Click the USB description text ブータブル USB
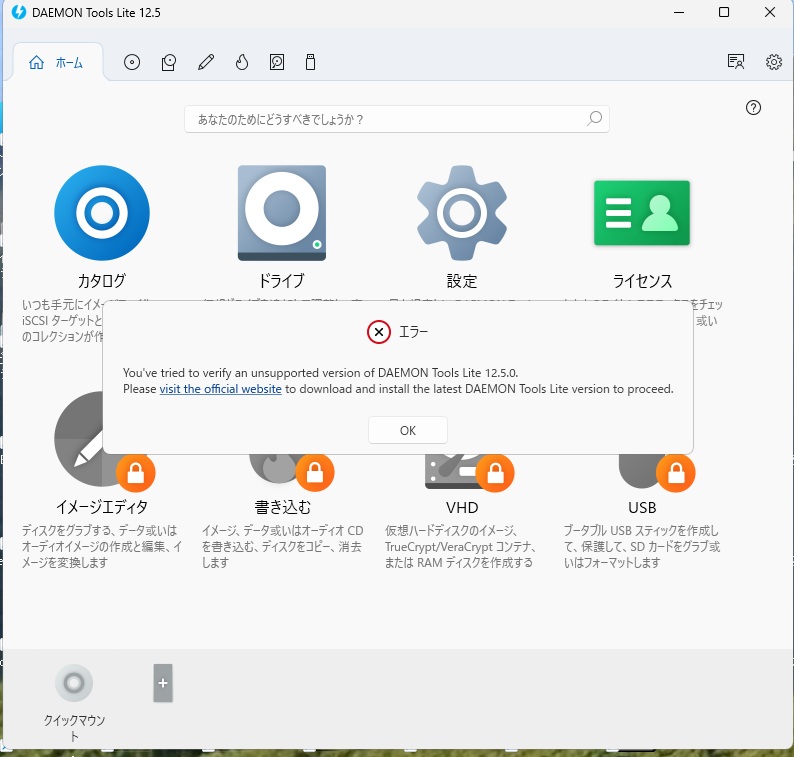Viewport: 794px width, 757px height. click(642, 546)
